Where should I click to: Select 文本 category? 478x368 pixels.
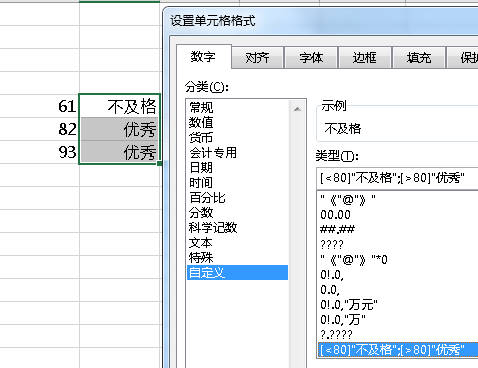237,242
